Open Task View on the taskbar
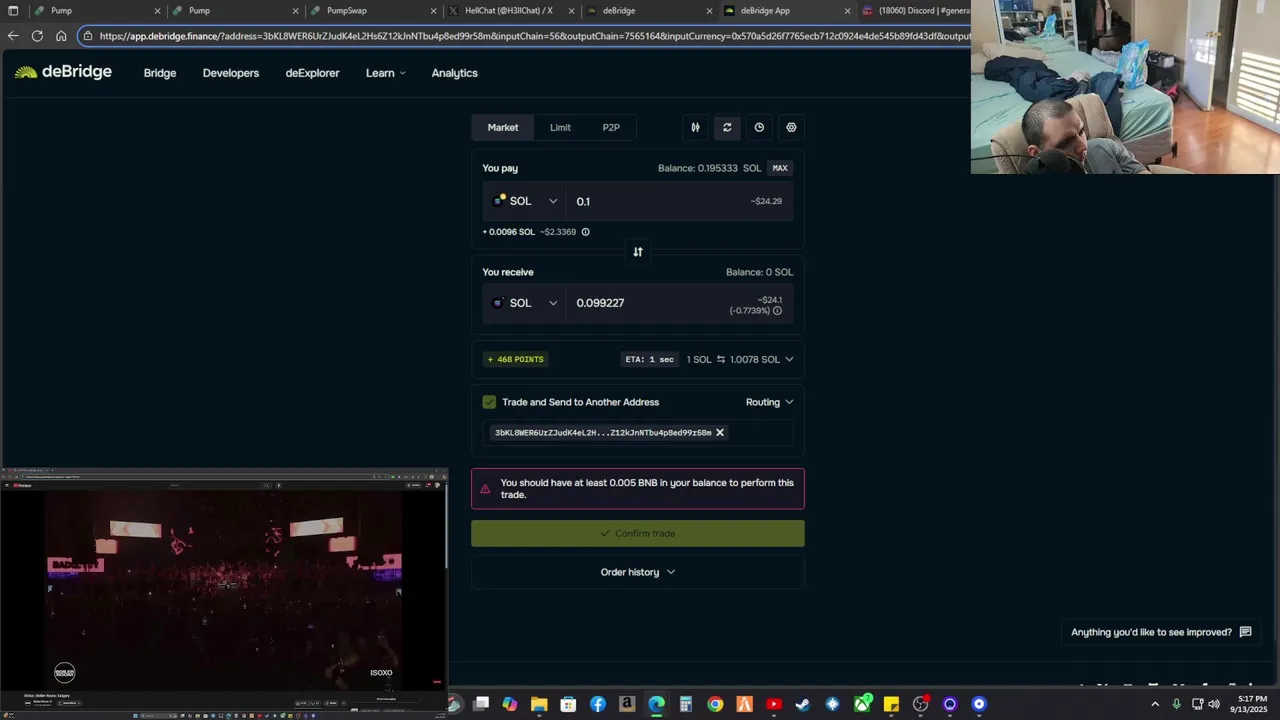 pos(481,704)
